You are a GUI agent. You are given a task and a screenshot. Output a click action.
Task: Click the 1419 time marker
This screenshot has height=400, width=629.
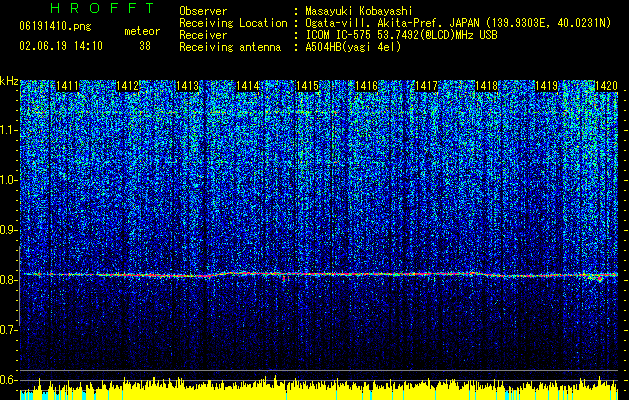pyautogui.click(x=547, y=86)
